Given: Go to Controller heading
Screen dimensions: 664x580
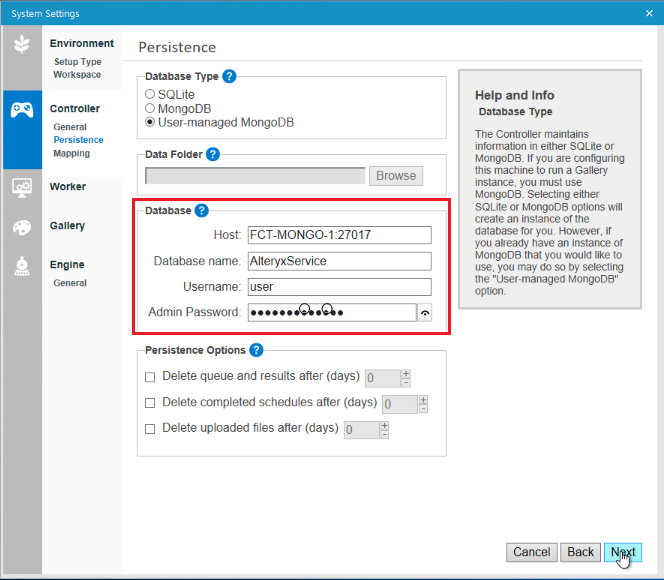Looking at the screenshot, I should [75, 109].
